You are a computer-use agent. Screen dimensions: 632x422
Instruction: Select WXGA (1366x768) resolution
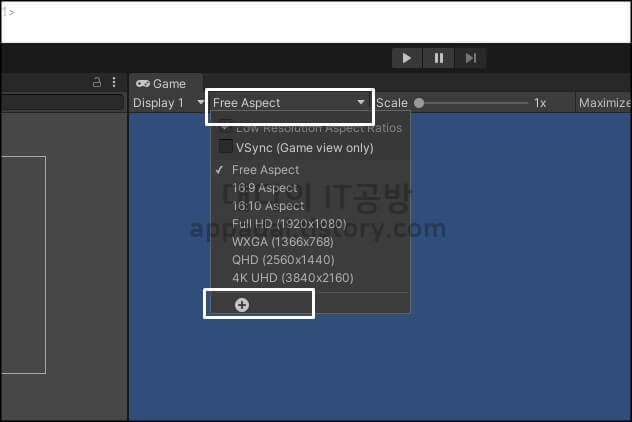(310, 242)
